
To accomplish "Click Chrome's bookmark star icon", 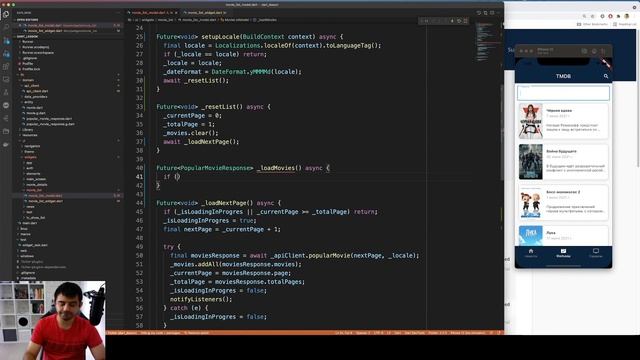I will (x=593, y=16).
